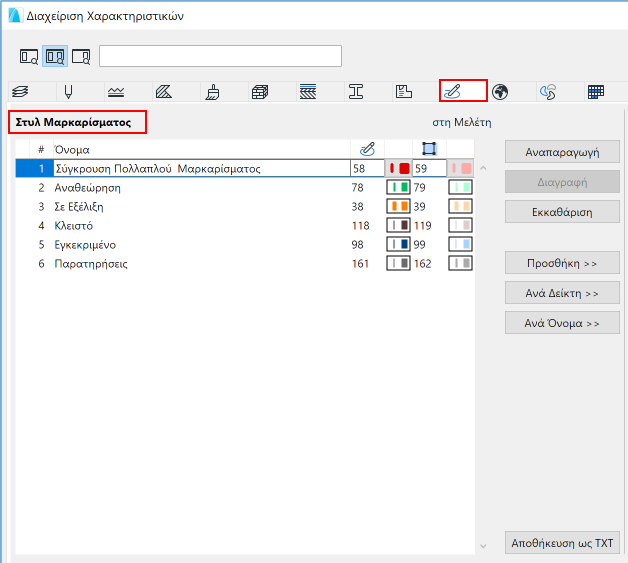Open the Operation Profiles tab icon
628x563 pixels.
[548, 92]
